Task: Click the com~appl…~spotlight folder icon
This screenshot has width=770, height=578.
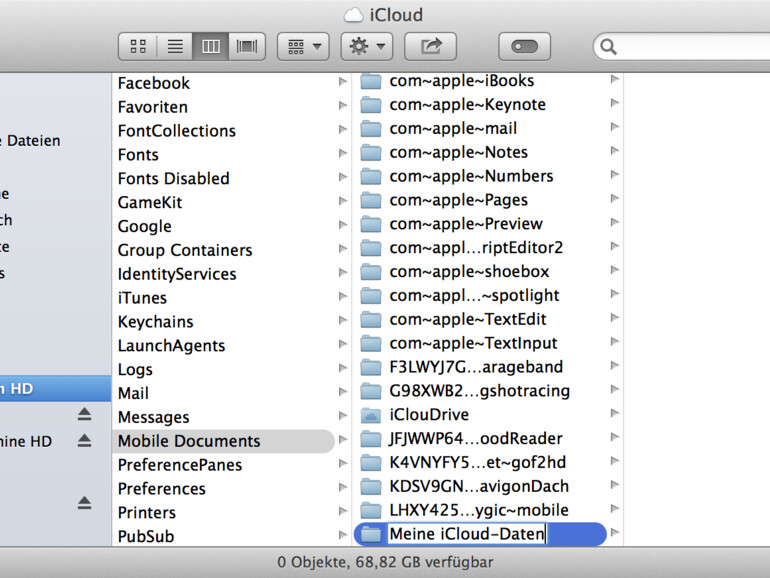Action: click(371, 296)
